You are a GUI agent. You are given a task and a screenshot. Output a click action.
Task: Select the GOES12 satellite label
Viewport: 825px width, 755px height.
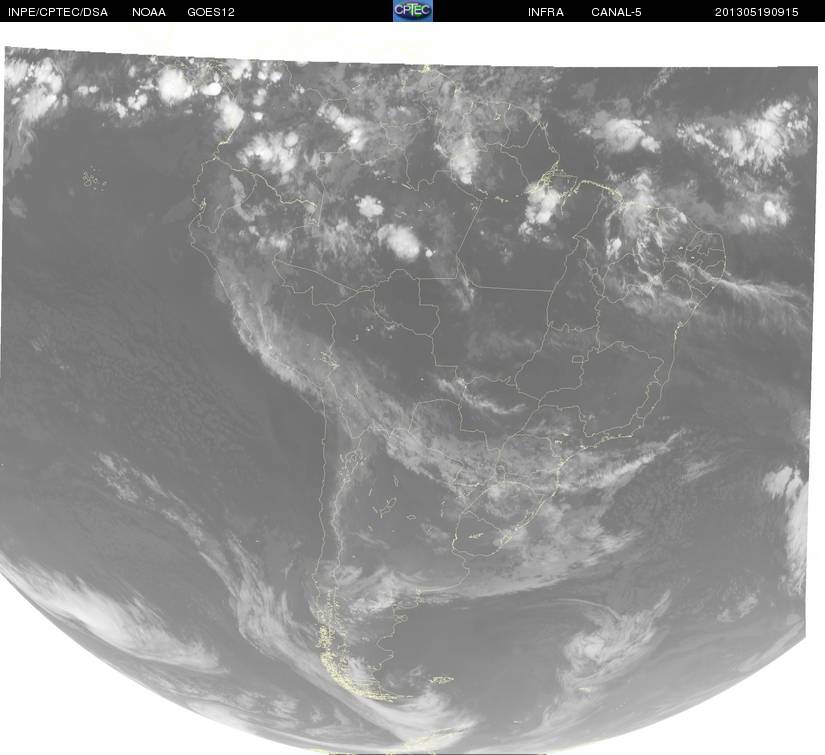pyautogui.click(x=211, y=12)
